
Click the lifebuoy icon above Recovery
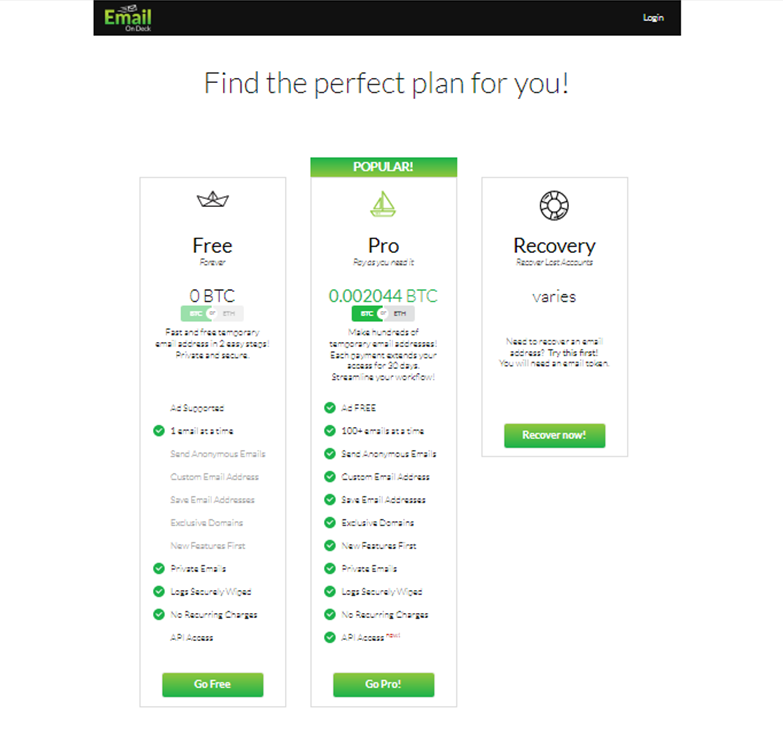(554, 205)
